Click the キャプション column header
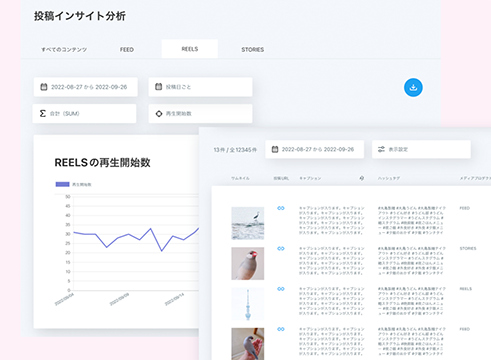Image resolution: width=491 pixels, height=360 pixels. tap(310, 178)
